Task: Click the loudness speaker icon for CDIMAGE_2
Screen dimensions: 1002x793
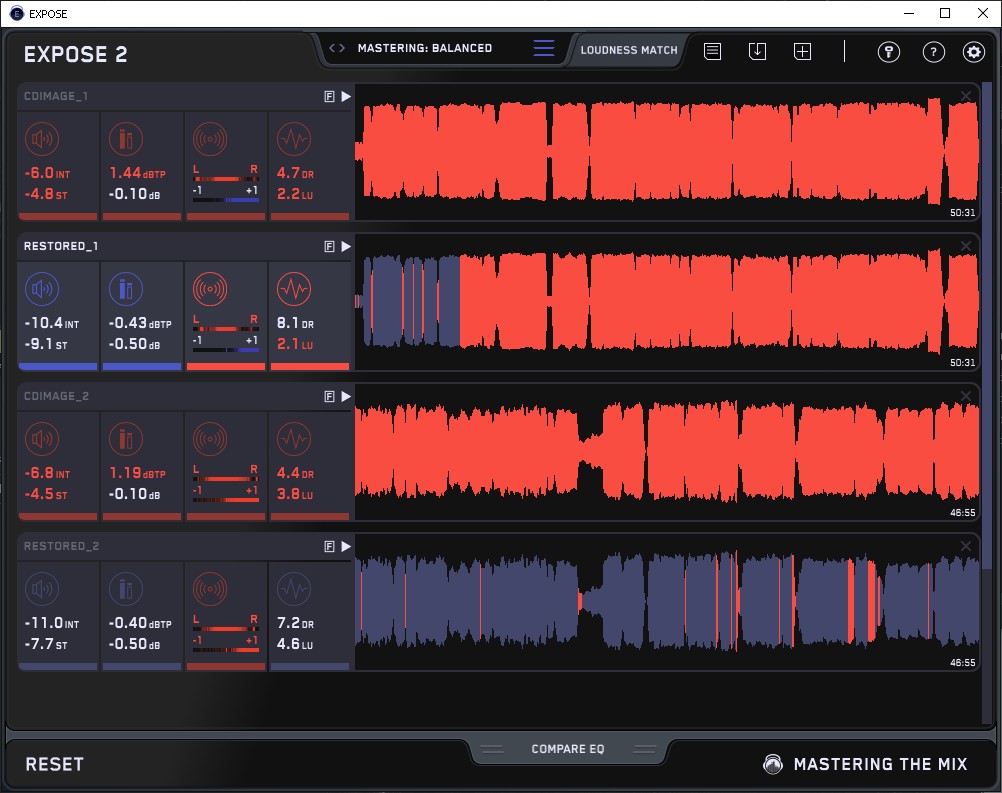Action: pyautogui.click(x=42, y=439)
